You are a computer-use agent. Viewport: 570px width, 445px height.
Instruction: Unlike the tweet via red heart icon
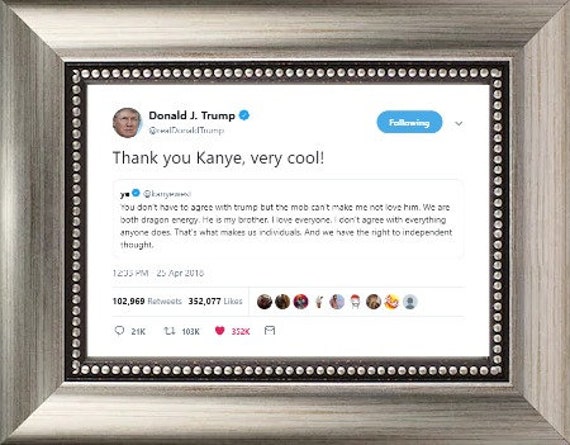[220, 330]
